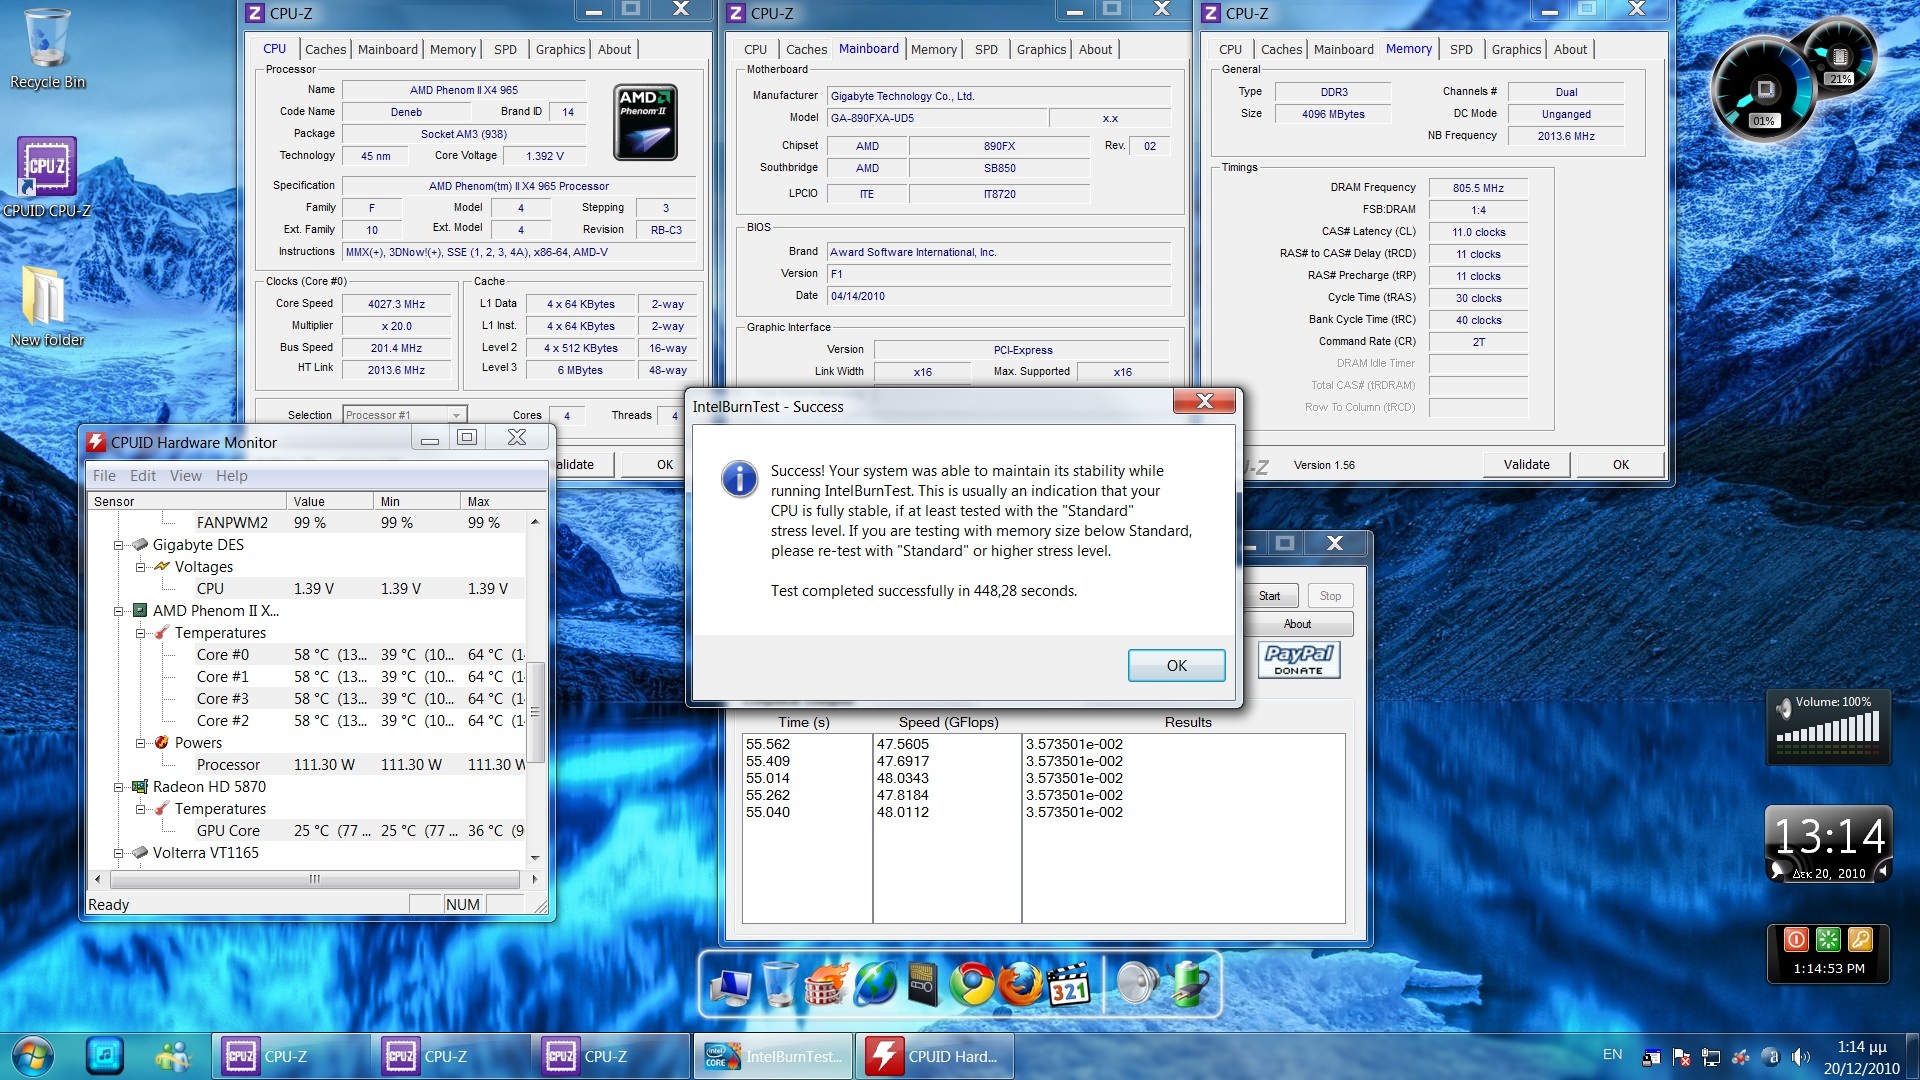Click the AMD Phenom II logo image
Image resolution: width=1920 pixels, height=1080 pixels.
(x=645, y=122)
